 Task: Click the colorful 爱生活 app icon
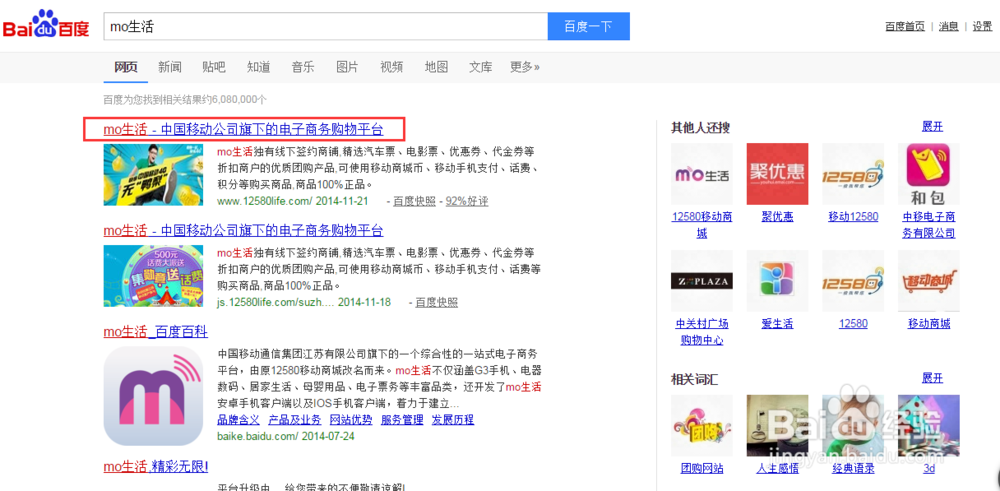[777, 281]
